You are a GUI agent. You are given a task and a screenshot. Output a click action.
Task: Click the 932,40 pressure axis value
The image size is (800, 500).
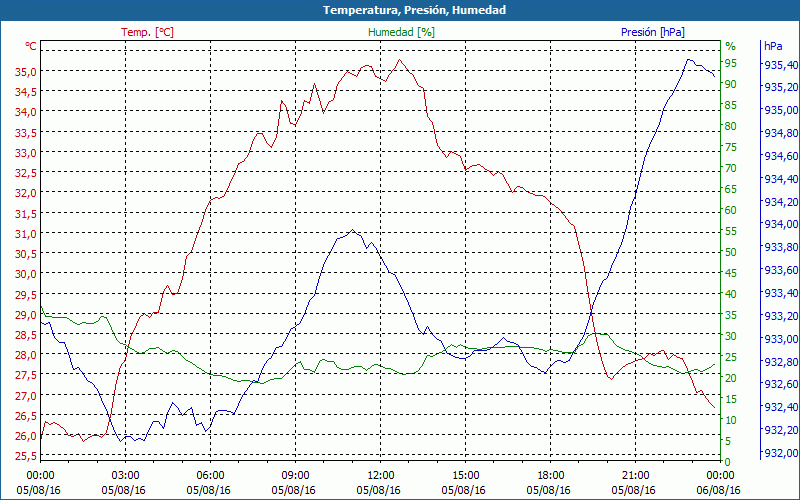coord(781,407)
